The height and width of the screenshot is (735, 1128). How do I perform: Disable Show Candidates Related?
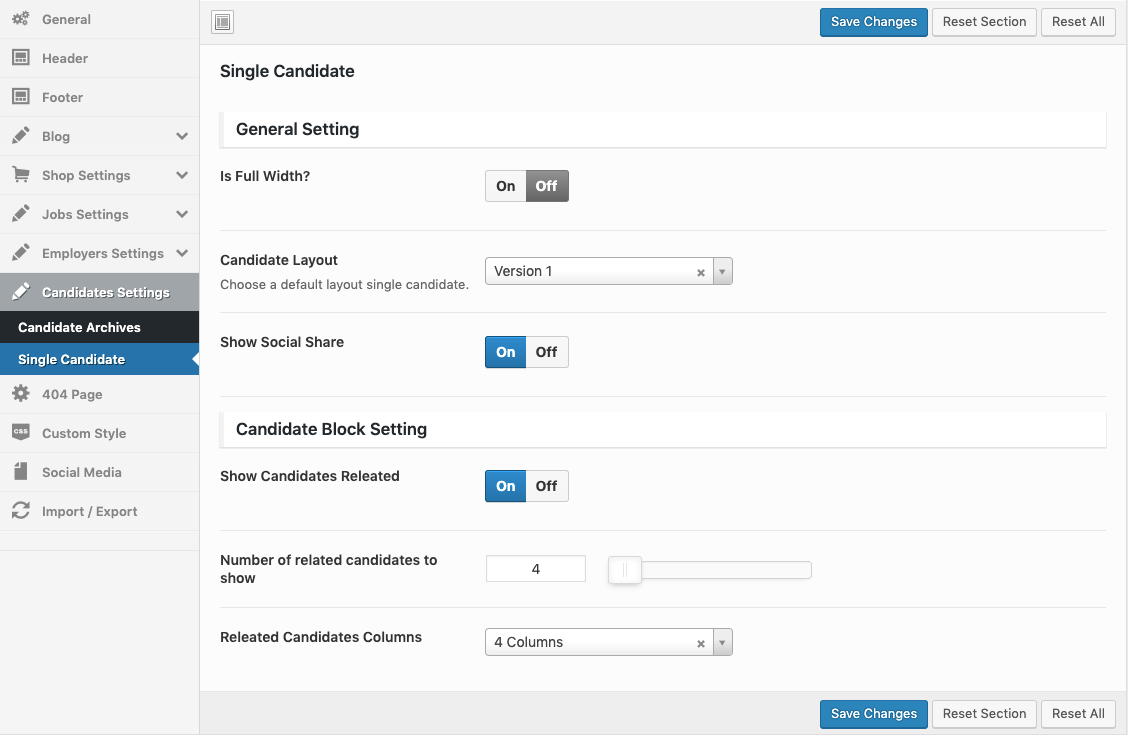pyautogui.click(x=546, y=486)
